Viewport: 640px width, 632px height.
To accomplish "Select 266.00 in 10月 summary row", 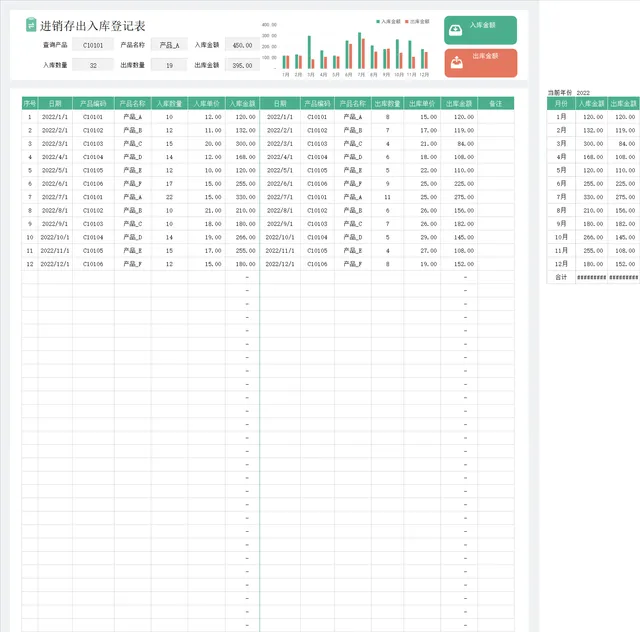I will [x=591, y=237].
